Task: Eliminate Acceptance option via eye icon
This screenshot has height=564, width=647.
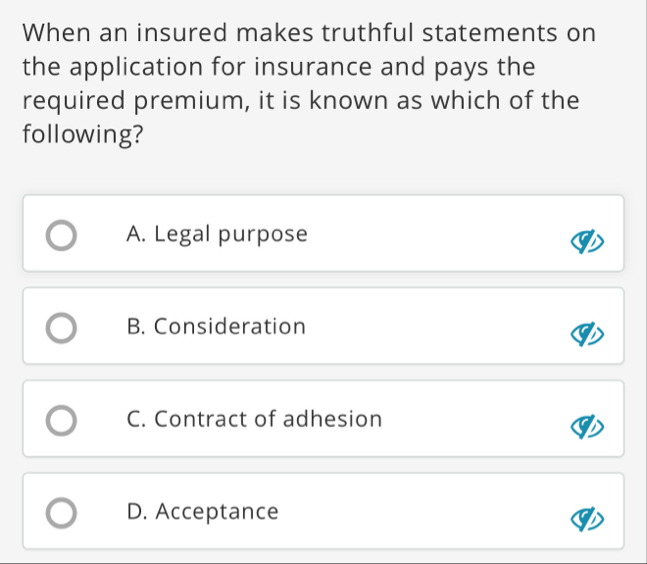Action: (587, 519)
